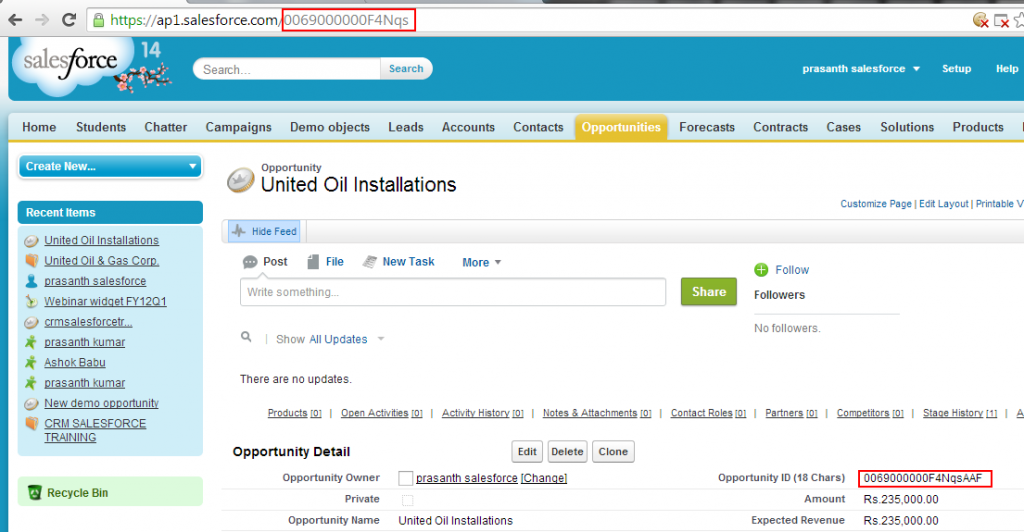Image resolution: width=1024 pixels, height=532 pixels.
Task: Jump to Notes & Attachments related list
Action: 597,413
